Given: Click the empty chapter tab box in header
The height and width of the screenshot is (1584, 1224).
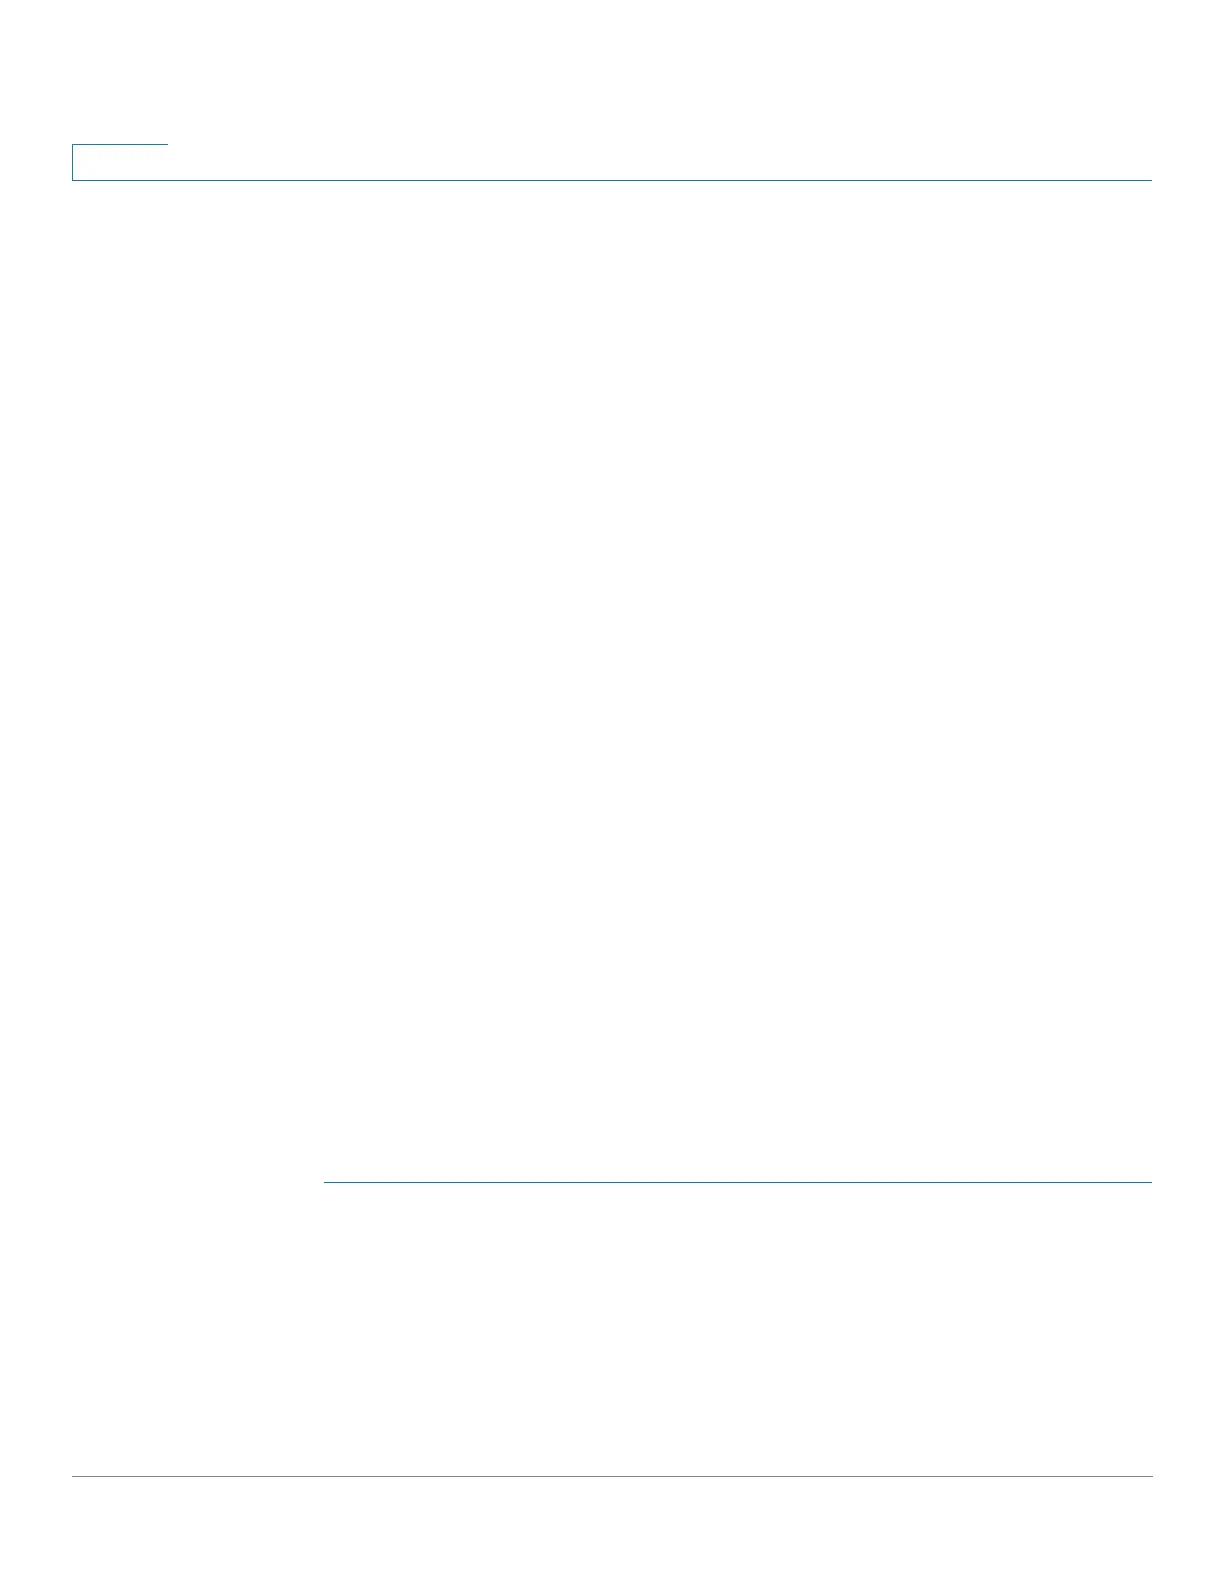Looking at the screenshot, I should point(120,162).
